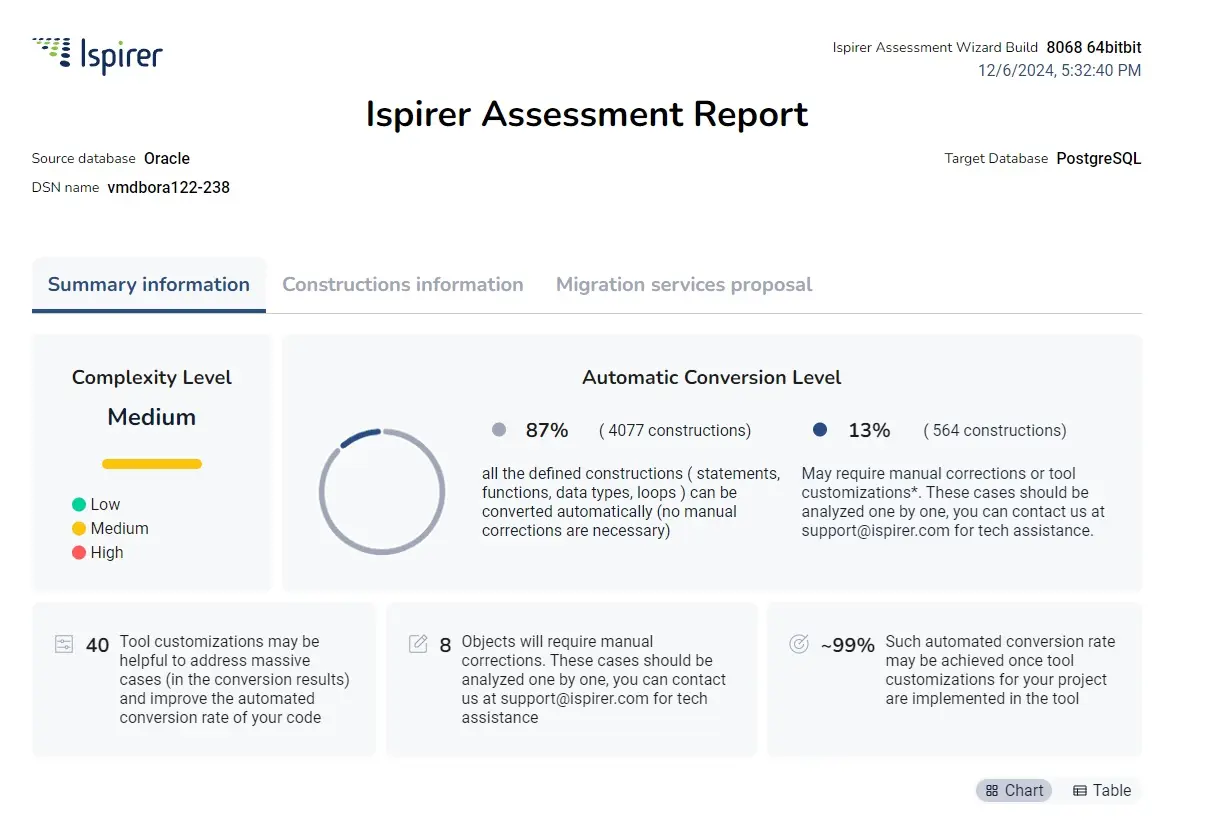Switch to Constructions information tab
1206x822 pixels.
point(403,285)
